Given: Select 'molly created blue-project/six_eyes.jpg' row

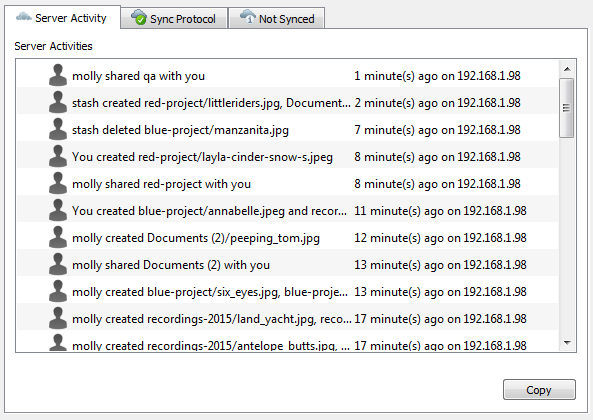Looking at the screenshot, I should (287, 291).
